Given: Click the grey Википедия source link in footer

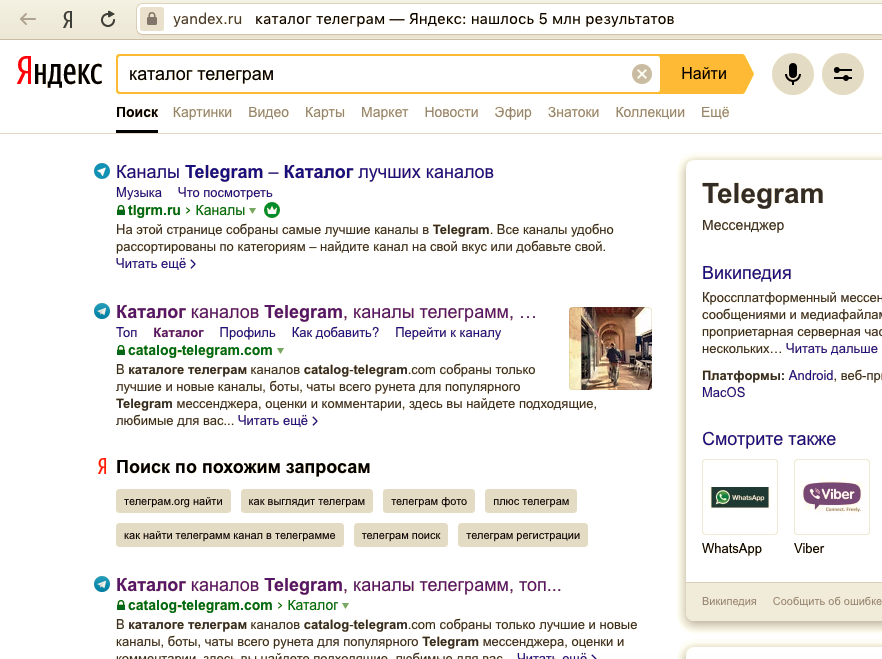Looking at the screenshot, I should (729, 601).
